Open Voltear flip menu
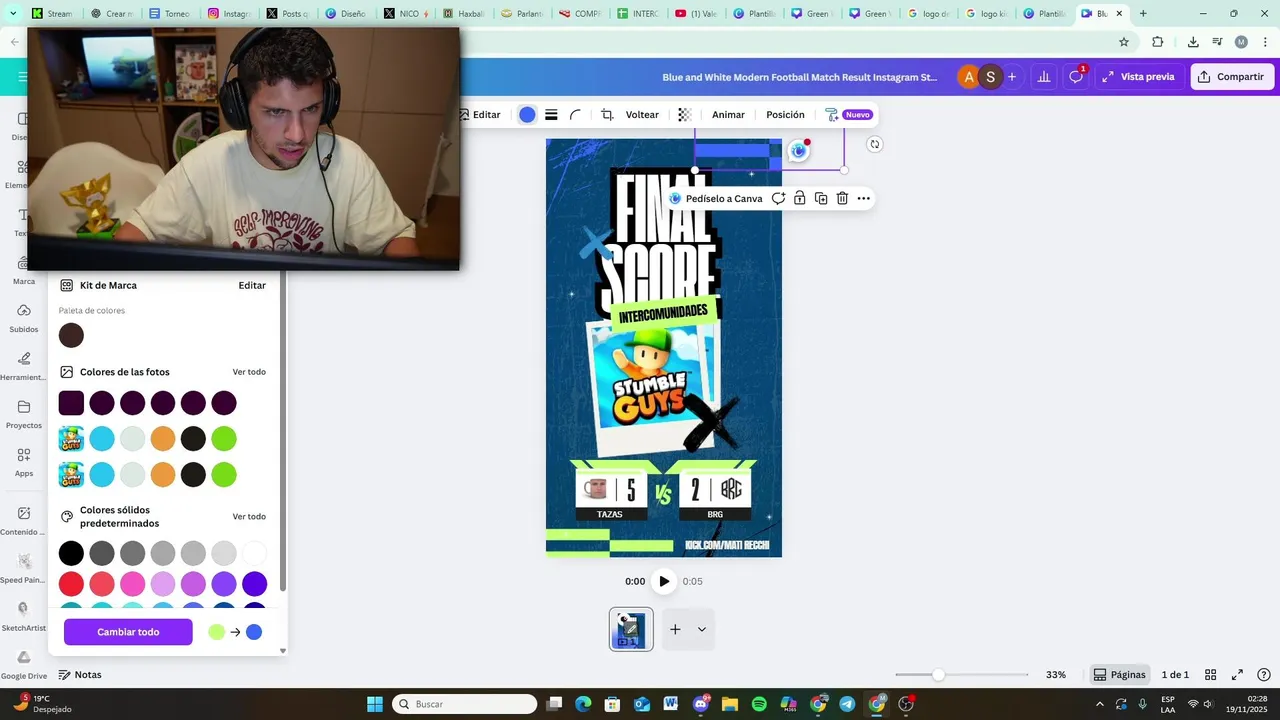Viewport: 1280px width, 720px height. pos(642,115)
